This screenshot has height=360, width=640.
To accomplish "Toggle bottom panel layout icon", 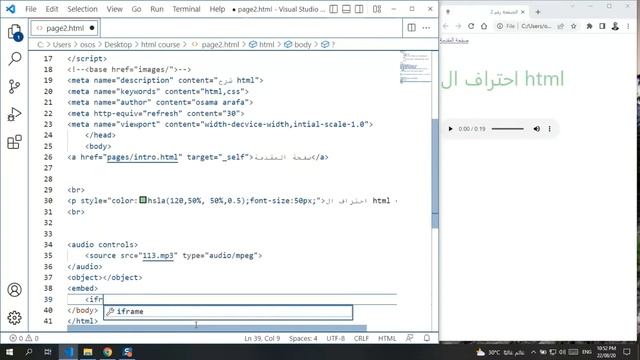I will coord(346,9).
